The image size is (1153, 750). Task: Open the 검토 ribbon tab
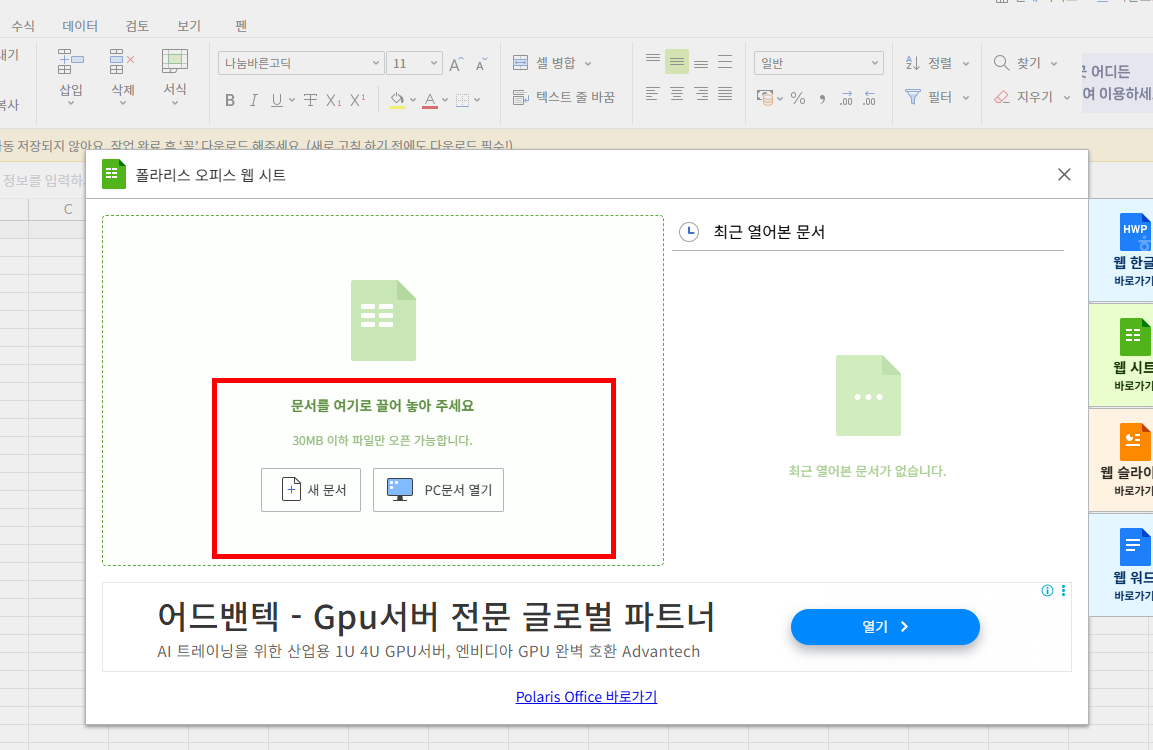(136, 26)
